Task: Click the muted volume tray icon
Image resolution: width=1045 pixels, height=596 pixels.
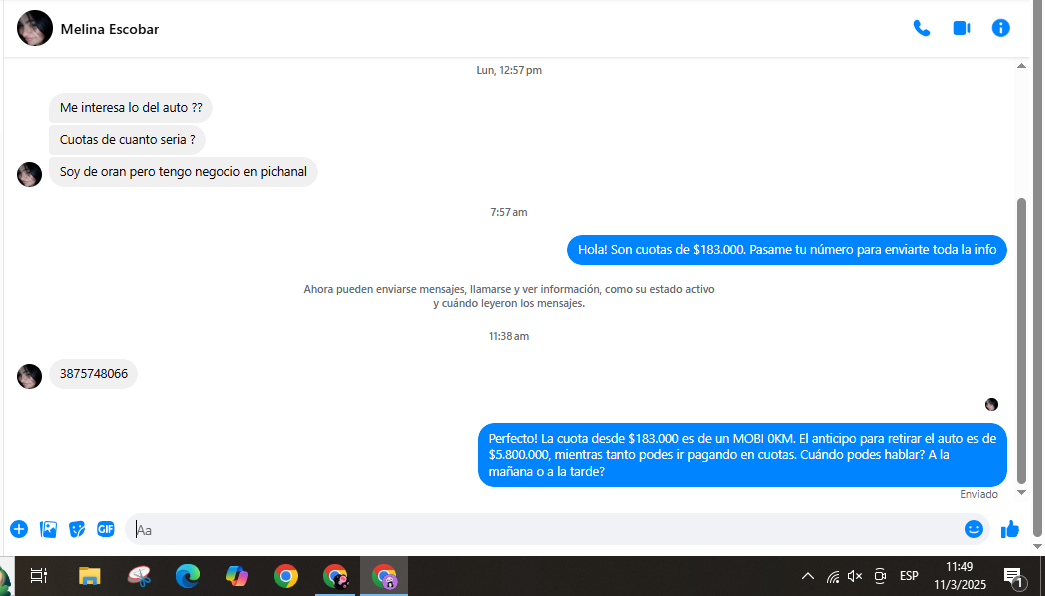Action: [855, 576]
